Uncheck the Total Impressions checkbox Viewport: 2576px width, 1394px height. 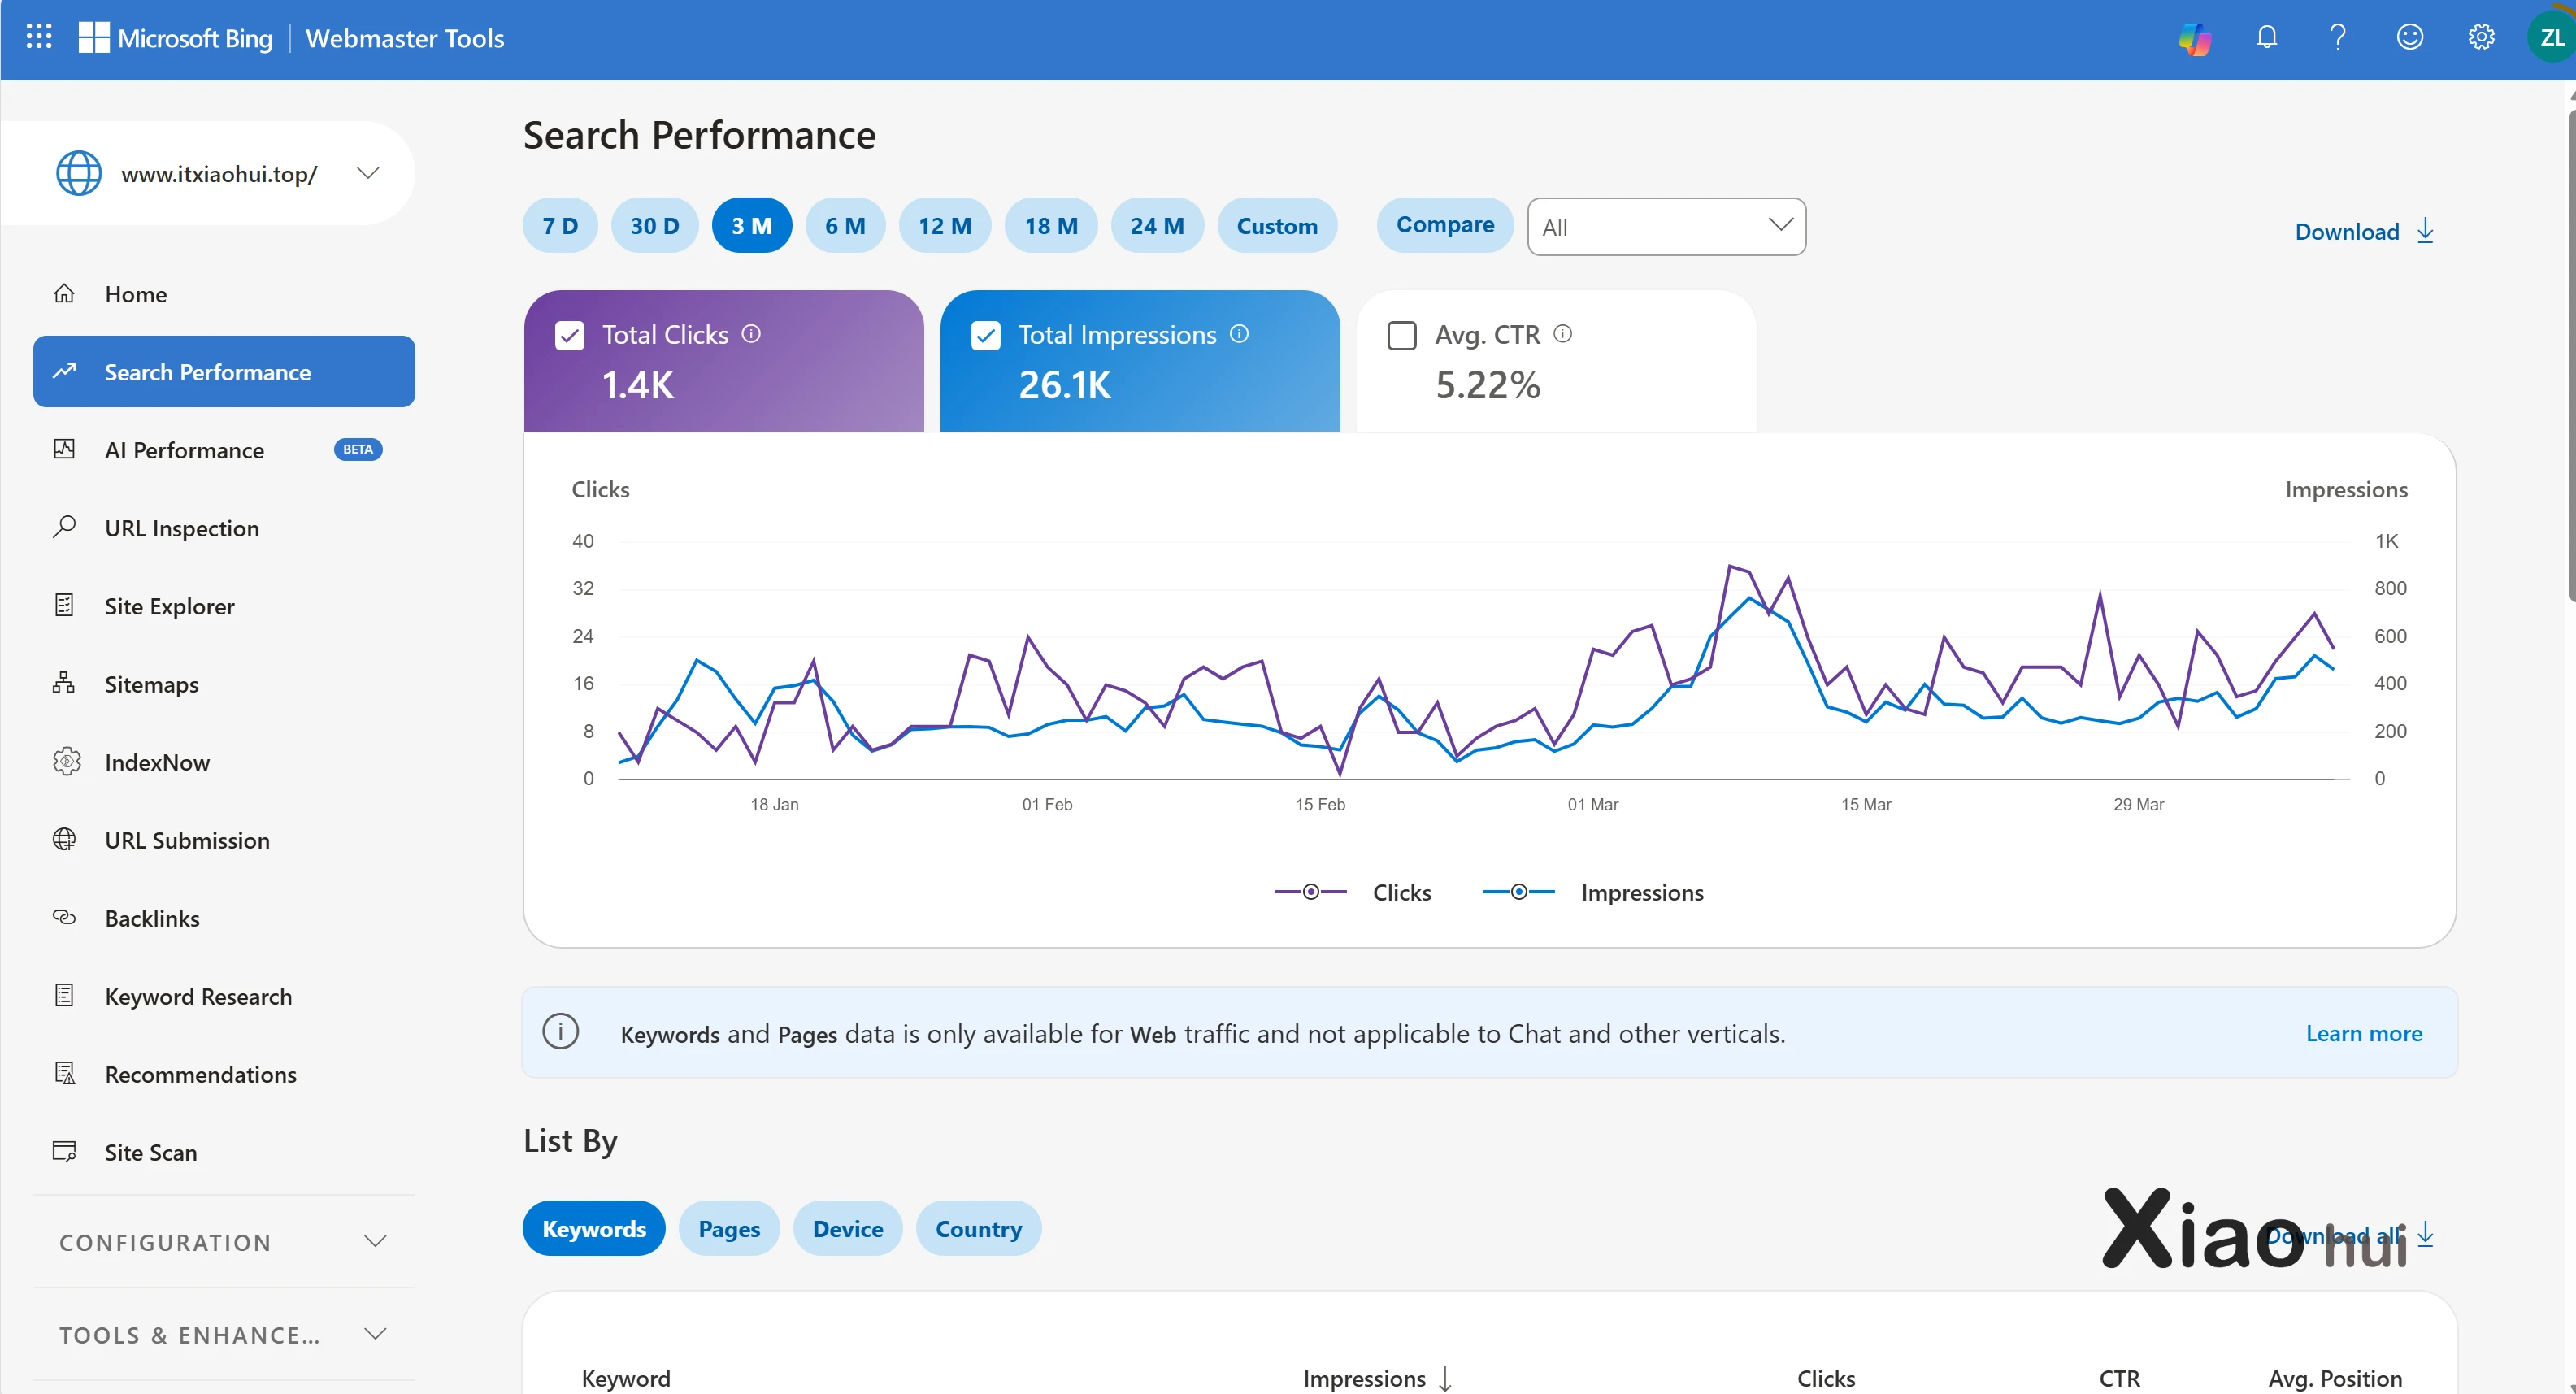point(985,335)
